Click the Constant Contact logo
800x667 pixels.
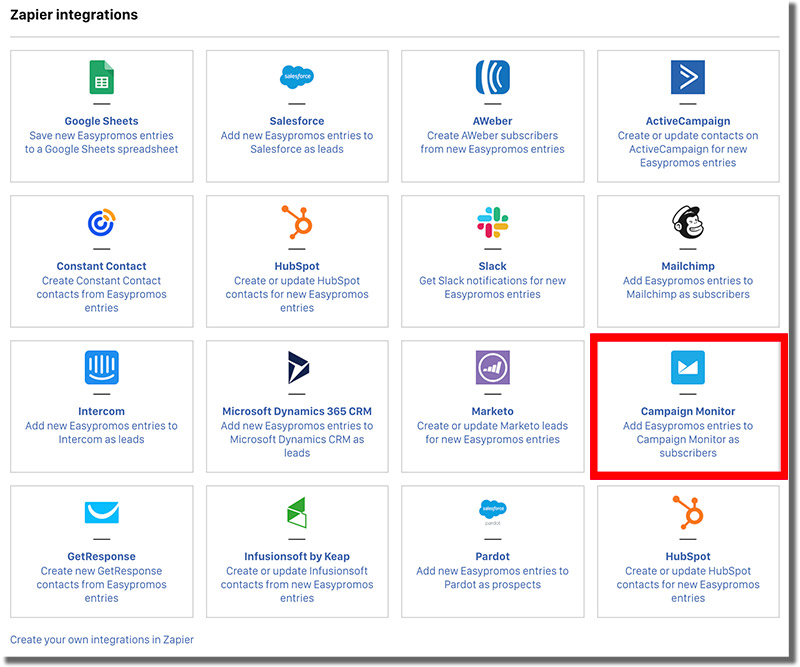click(102, 222)
